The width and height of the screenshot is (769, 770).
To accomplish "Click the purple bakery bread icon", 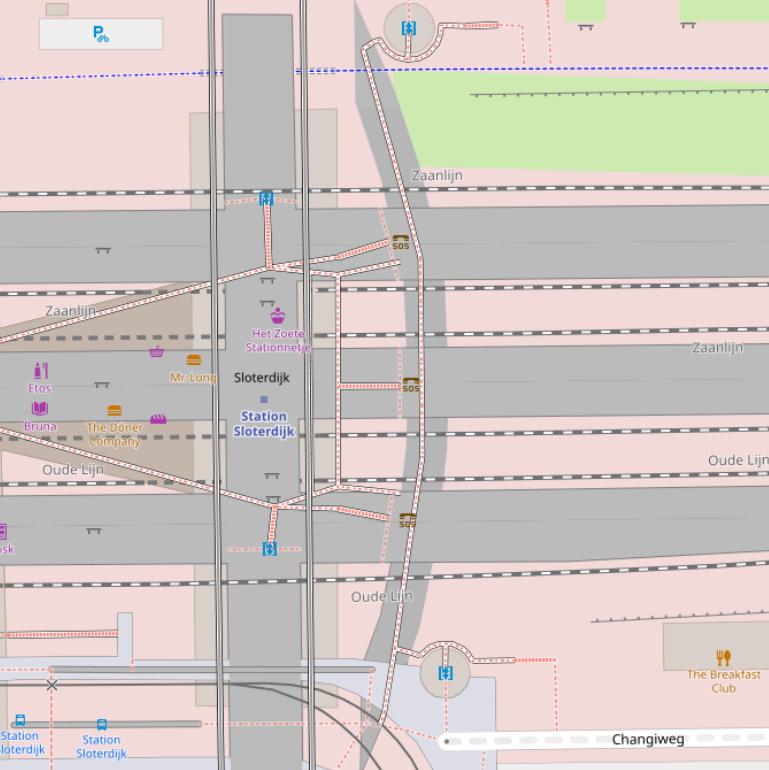I will pos(158,419).
